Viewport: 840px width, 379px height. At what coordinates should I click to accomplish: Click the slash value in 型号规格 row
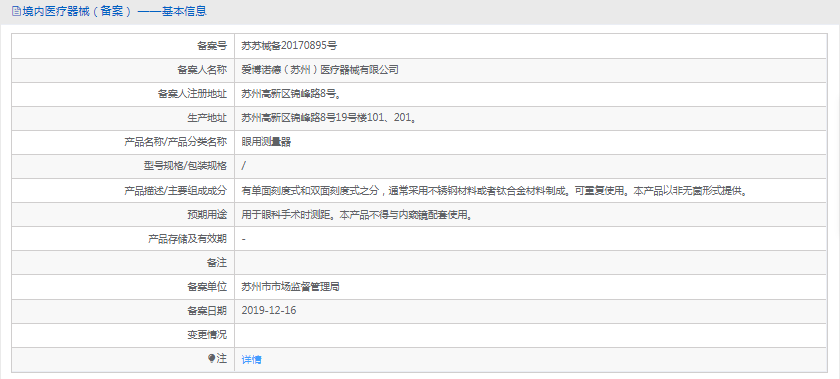(x=244, y=166)
